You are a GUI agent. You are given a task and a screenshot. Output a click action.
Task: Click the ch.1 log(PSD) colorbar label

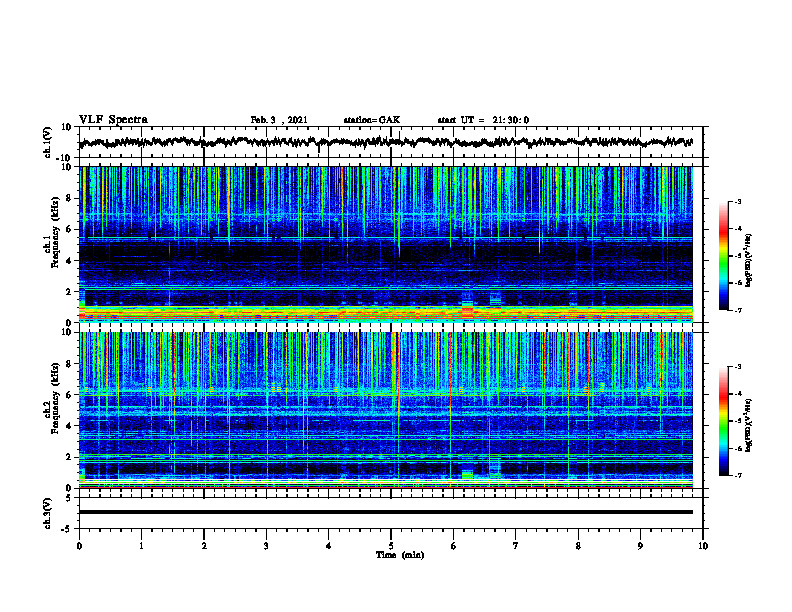click(x=748, y=261)
